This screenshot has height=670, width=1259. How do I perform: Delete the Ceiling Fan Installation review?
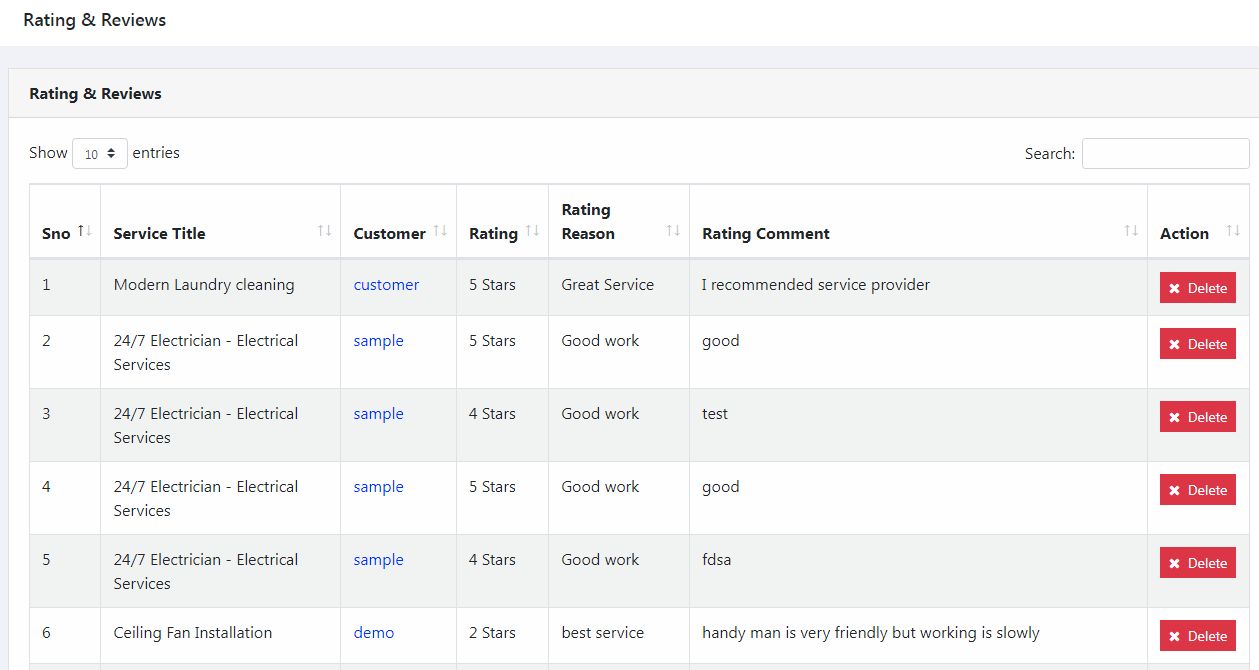point(1197,636)
